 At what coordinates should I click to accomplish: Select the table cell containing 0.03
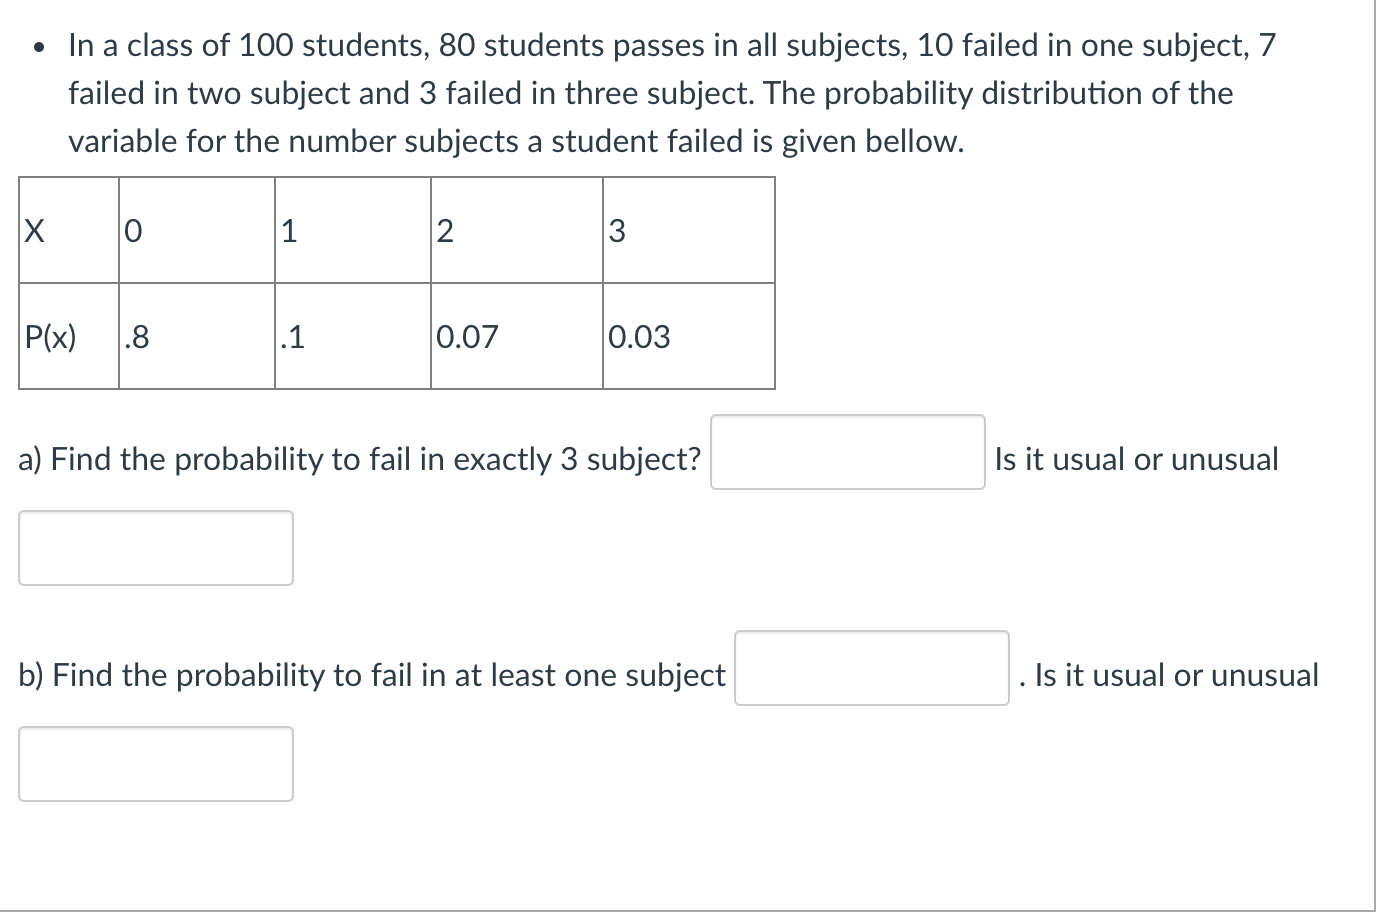688,336
